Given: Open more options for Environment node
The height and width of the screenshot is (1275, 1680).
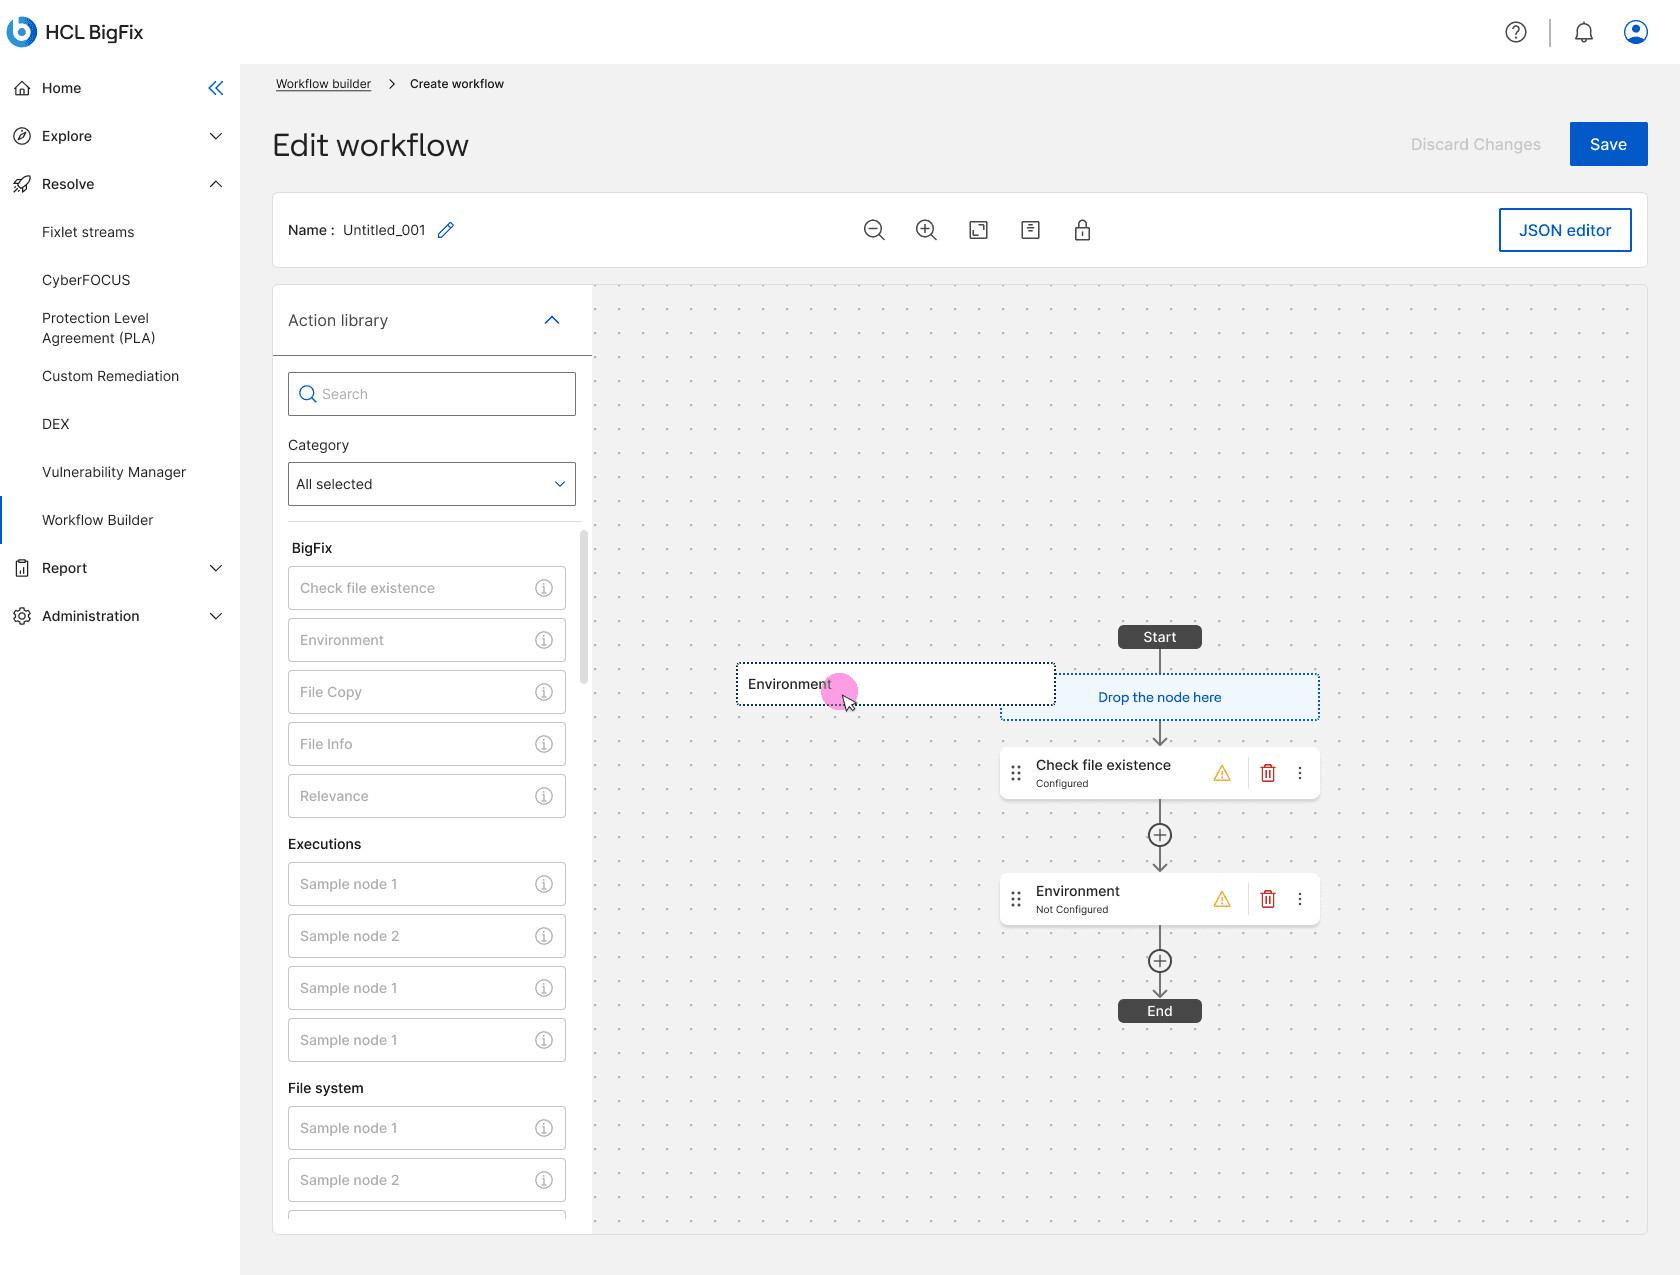Looking at the screenshot, I should [1300, 899].
